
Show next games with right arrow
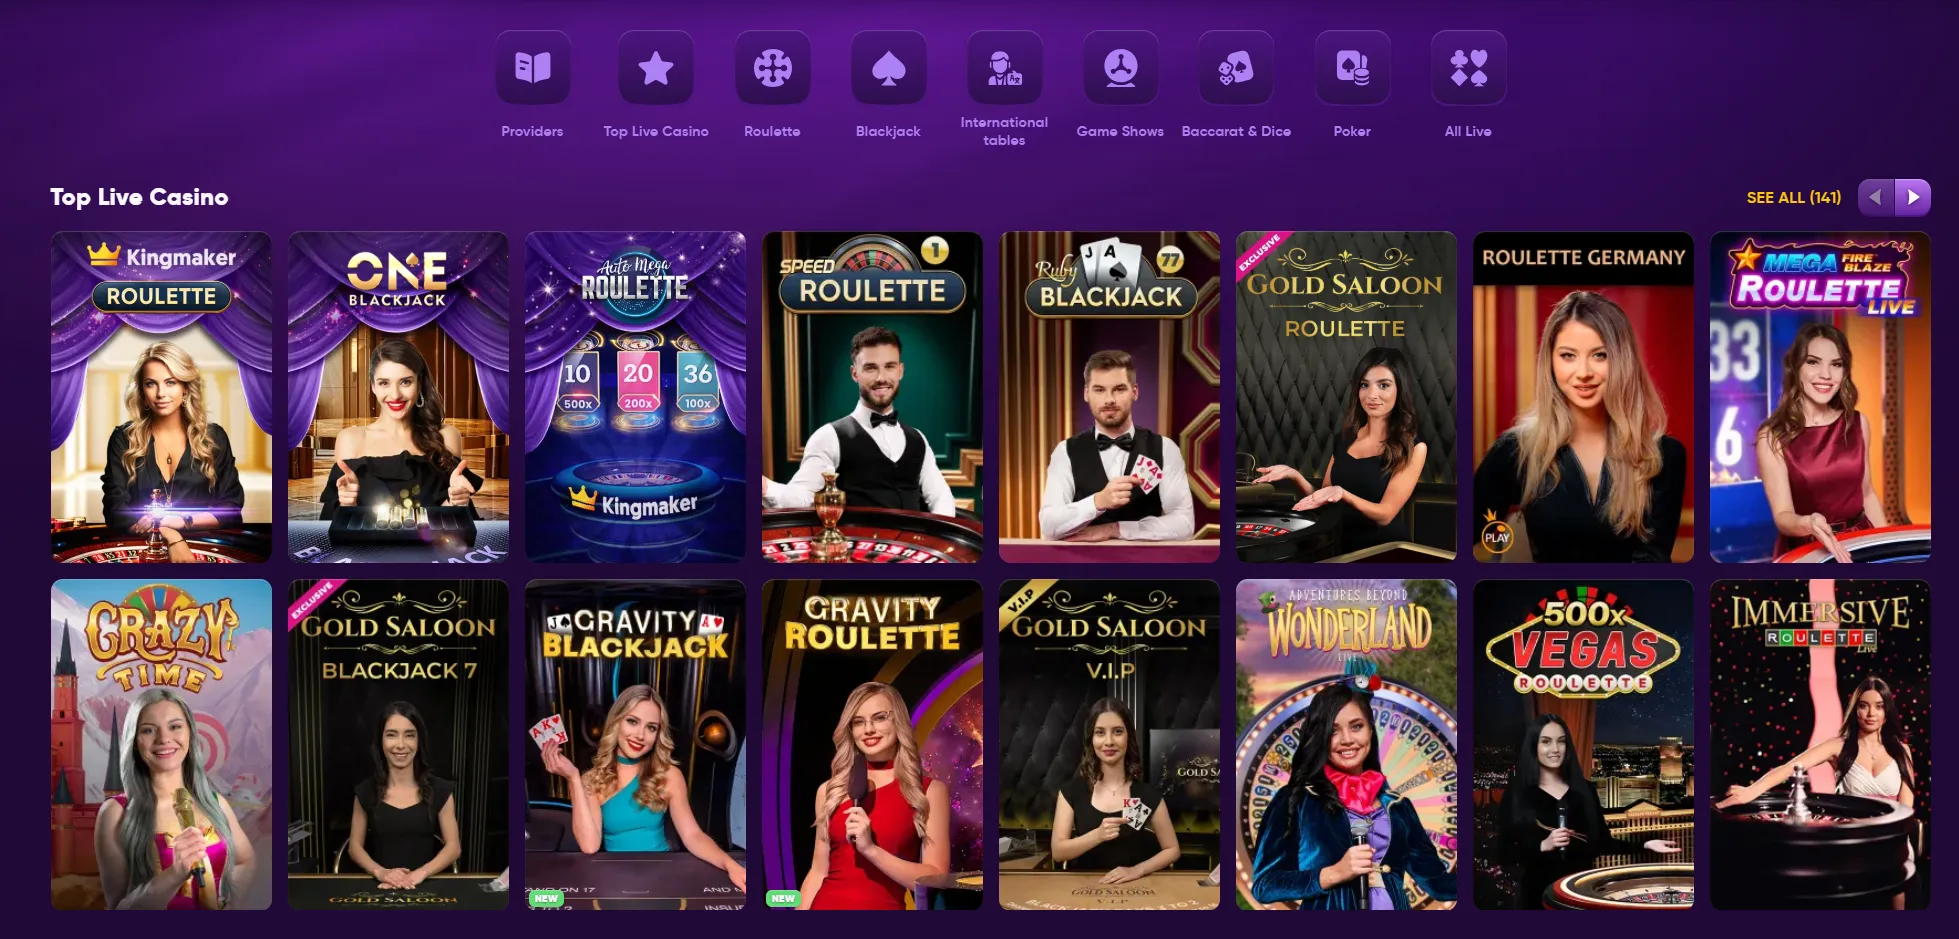(1913, 197)
